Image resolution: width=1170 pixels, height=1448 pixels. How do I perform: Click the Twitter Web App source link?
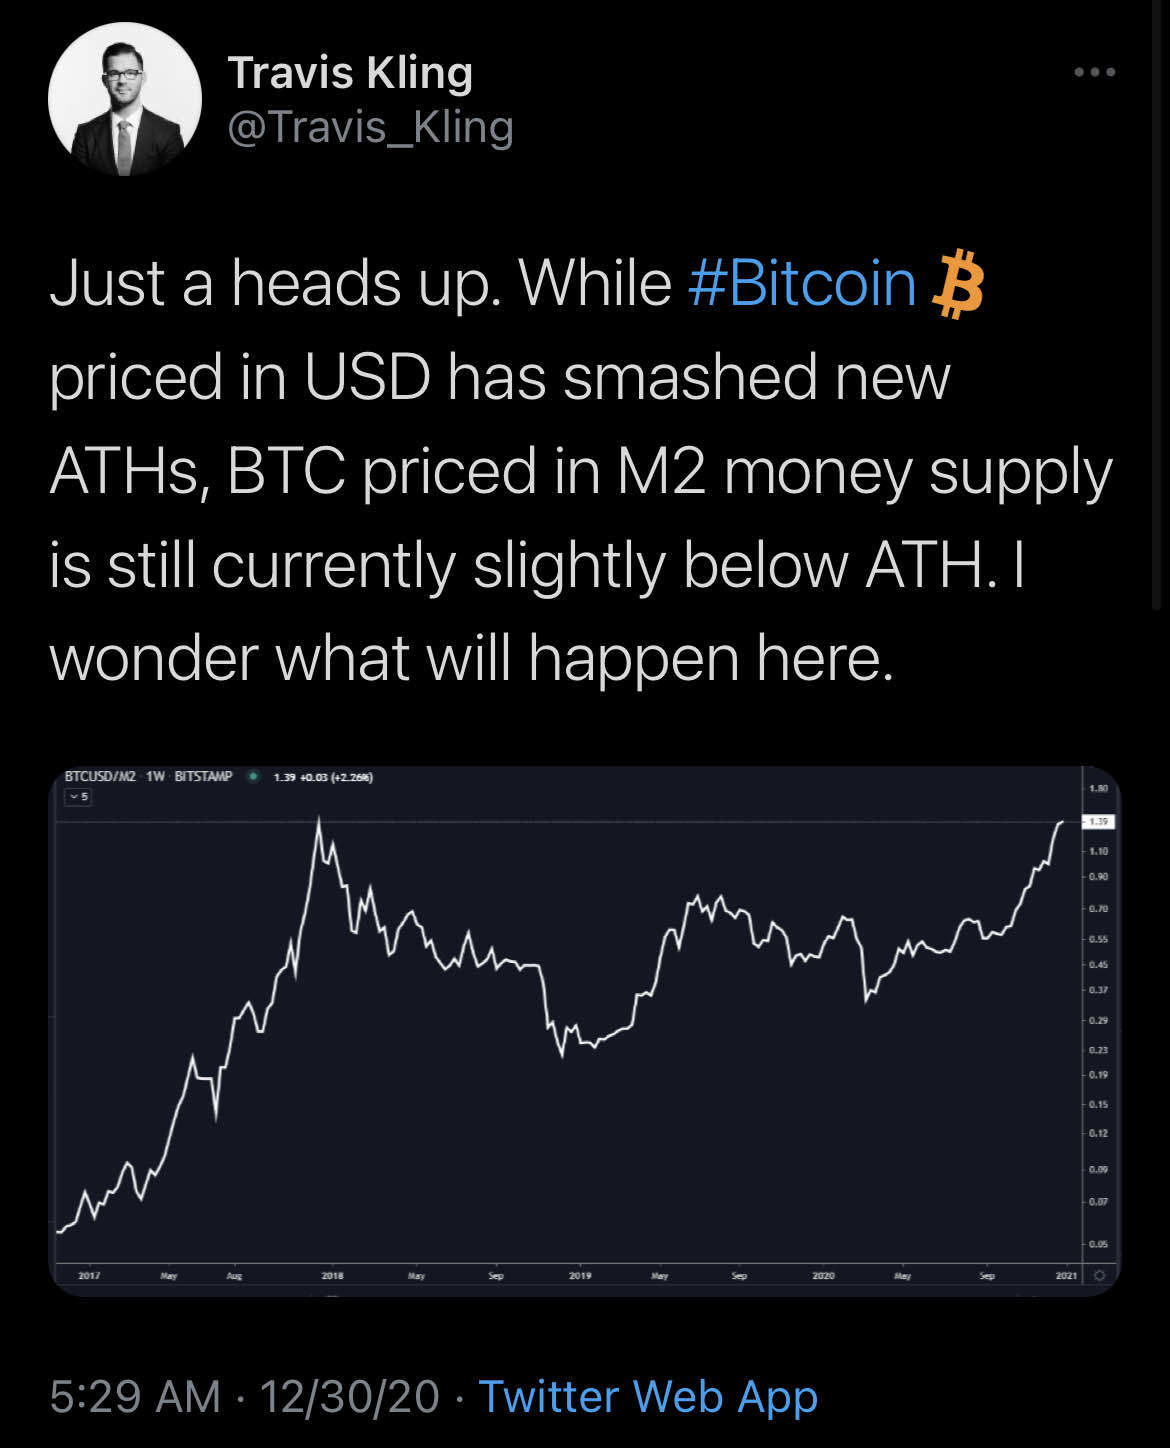coord(648,1396)
